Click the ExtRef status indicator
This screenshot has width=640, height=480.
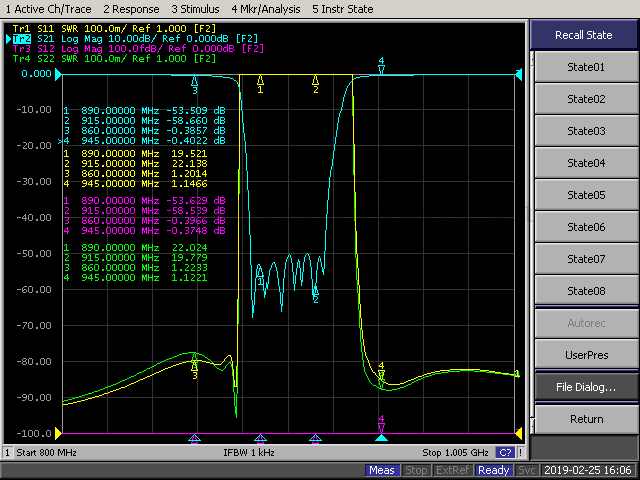[452, 470]
